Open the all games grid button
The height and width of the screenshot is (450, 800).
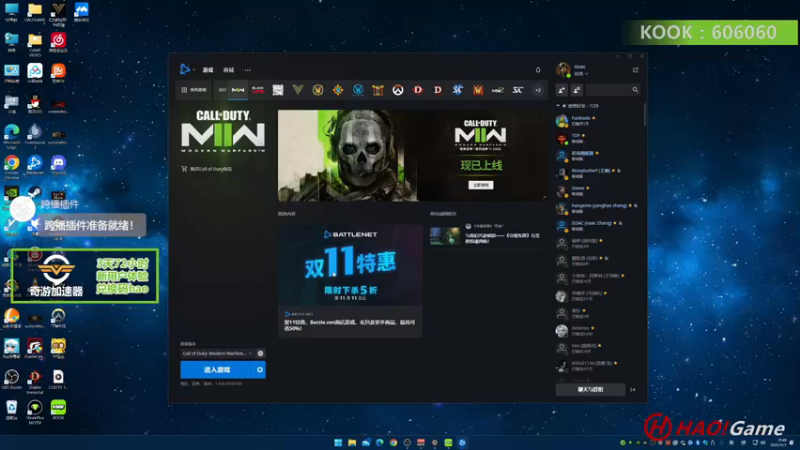click(194, 90)
